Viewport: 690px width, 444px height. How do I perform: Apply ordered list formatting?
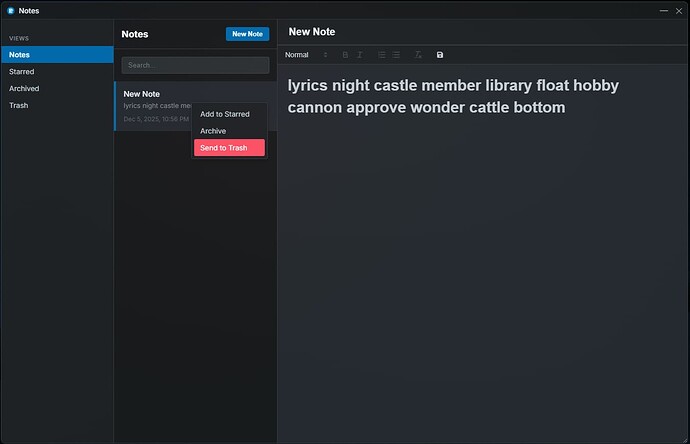tap(382, 55)
